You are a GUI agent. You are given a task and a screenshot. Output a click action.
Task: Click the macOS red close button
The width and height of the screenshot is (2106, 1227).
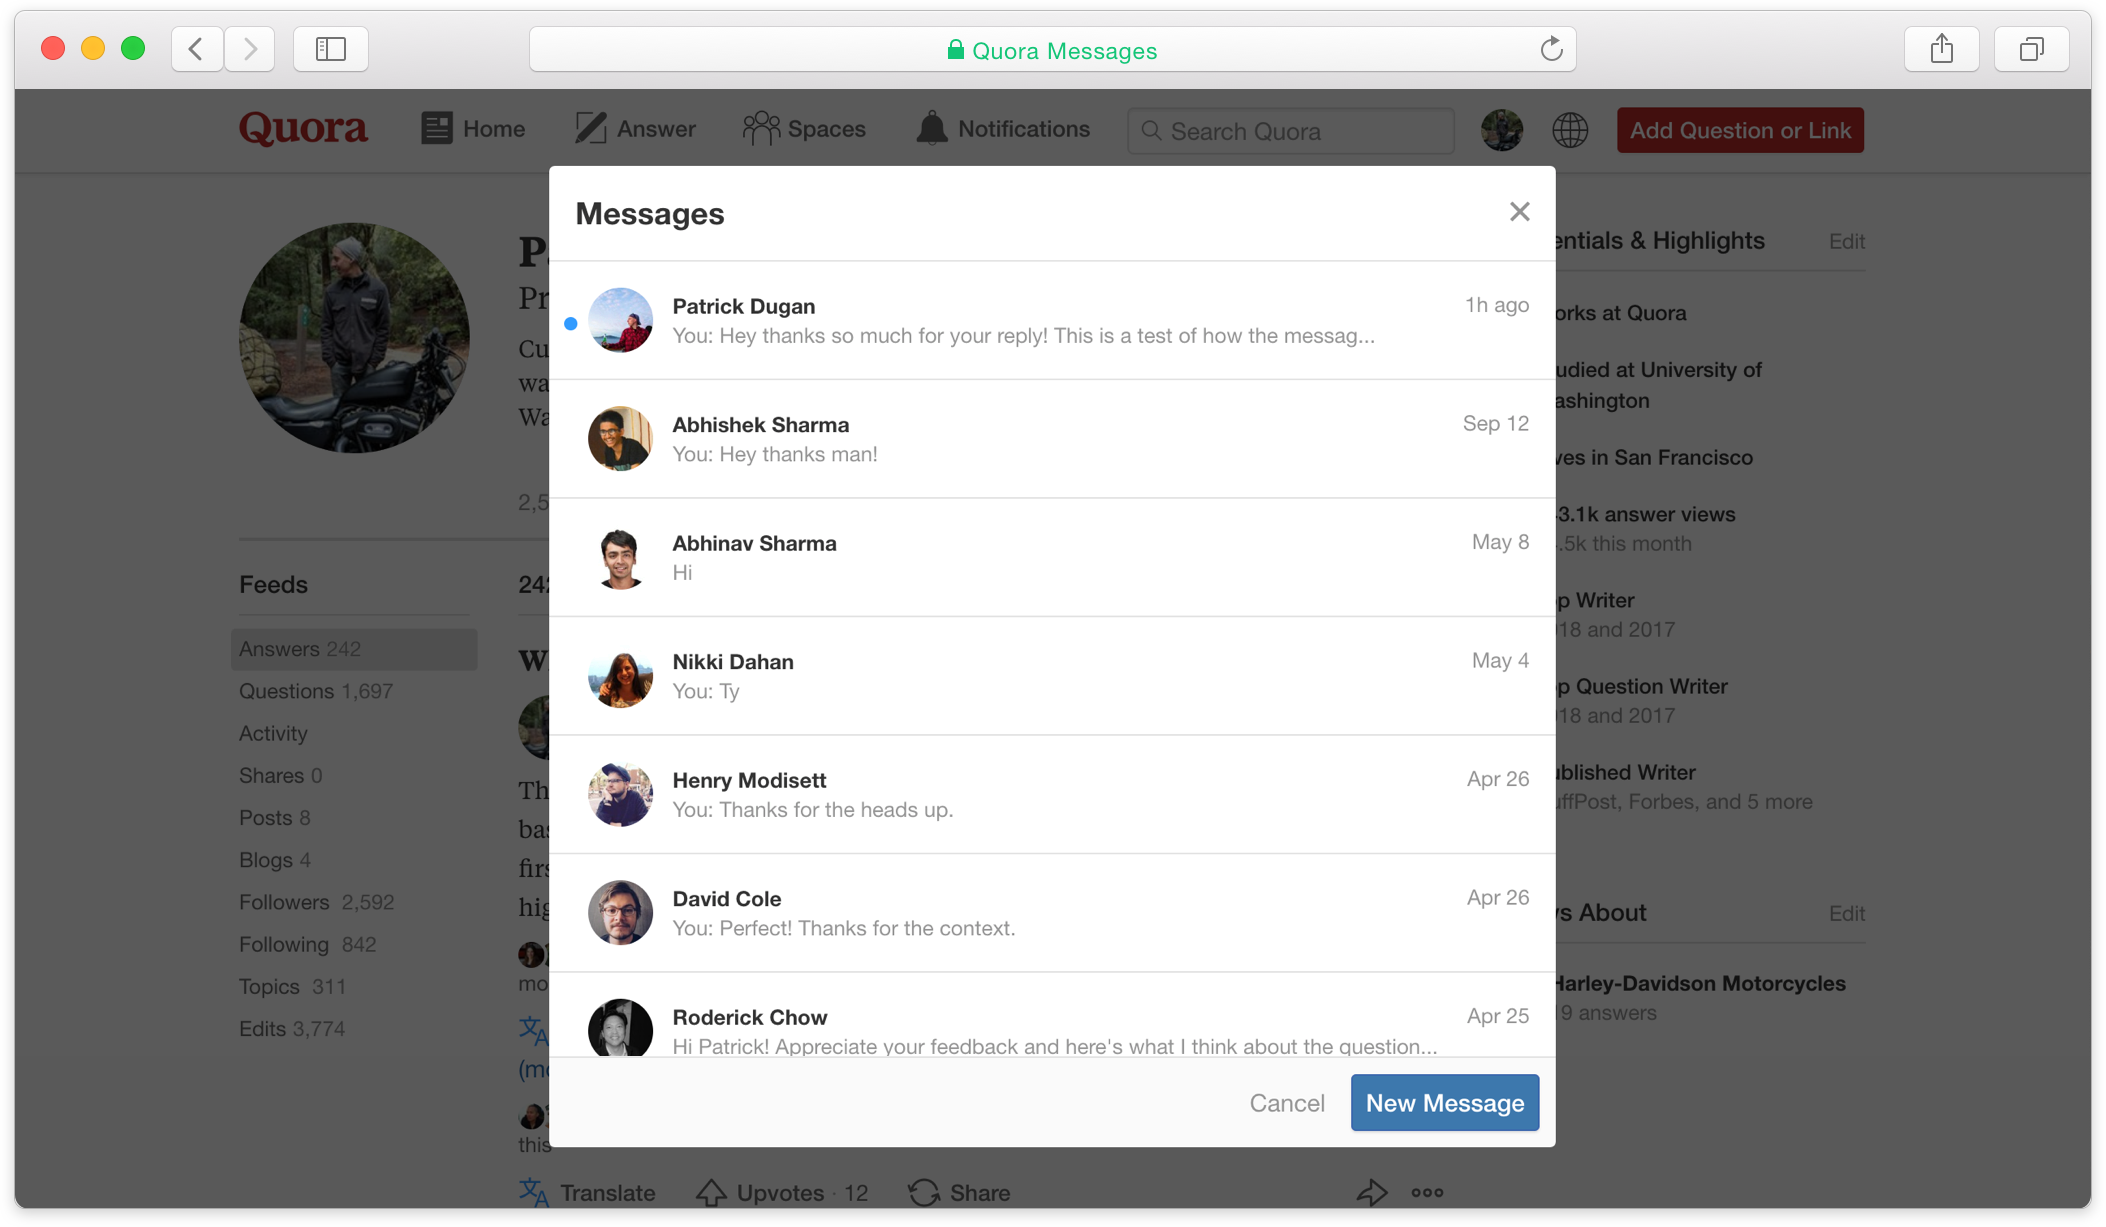tap(53, 49)
